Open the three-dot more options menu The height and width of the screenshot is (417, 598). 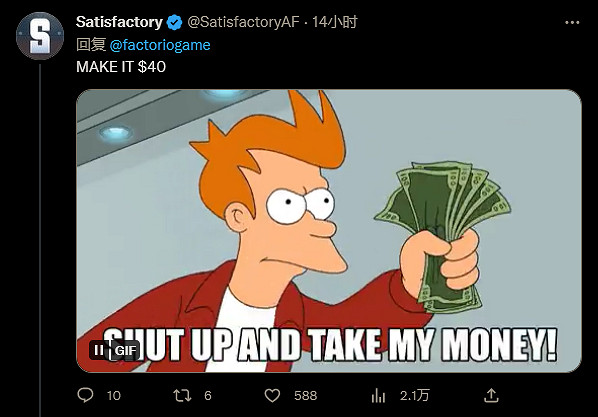click(572, 23)
